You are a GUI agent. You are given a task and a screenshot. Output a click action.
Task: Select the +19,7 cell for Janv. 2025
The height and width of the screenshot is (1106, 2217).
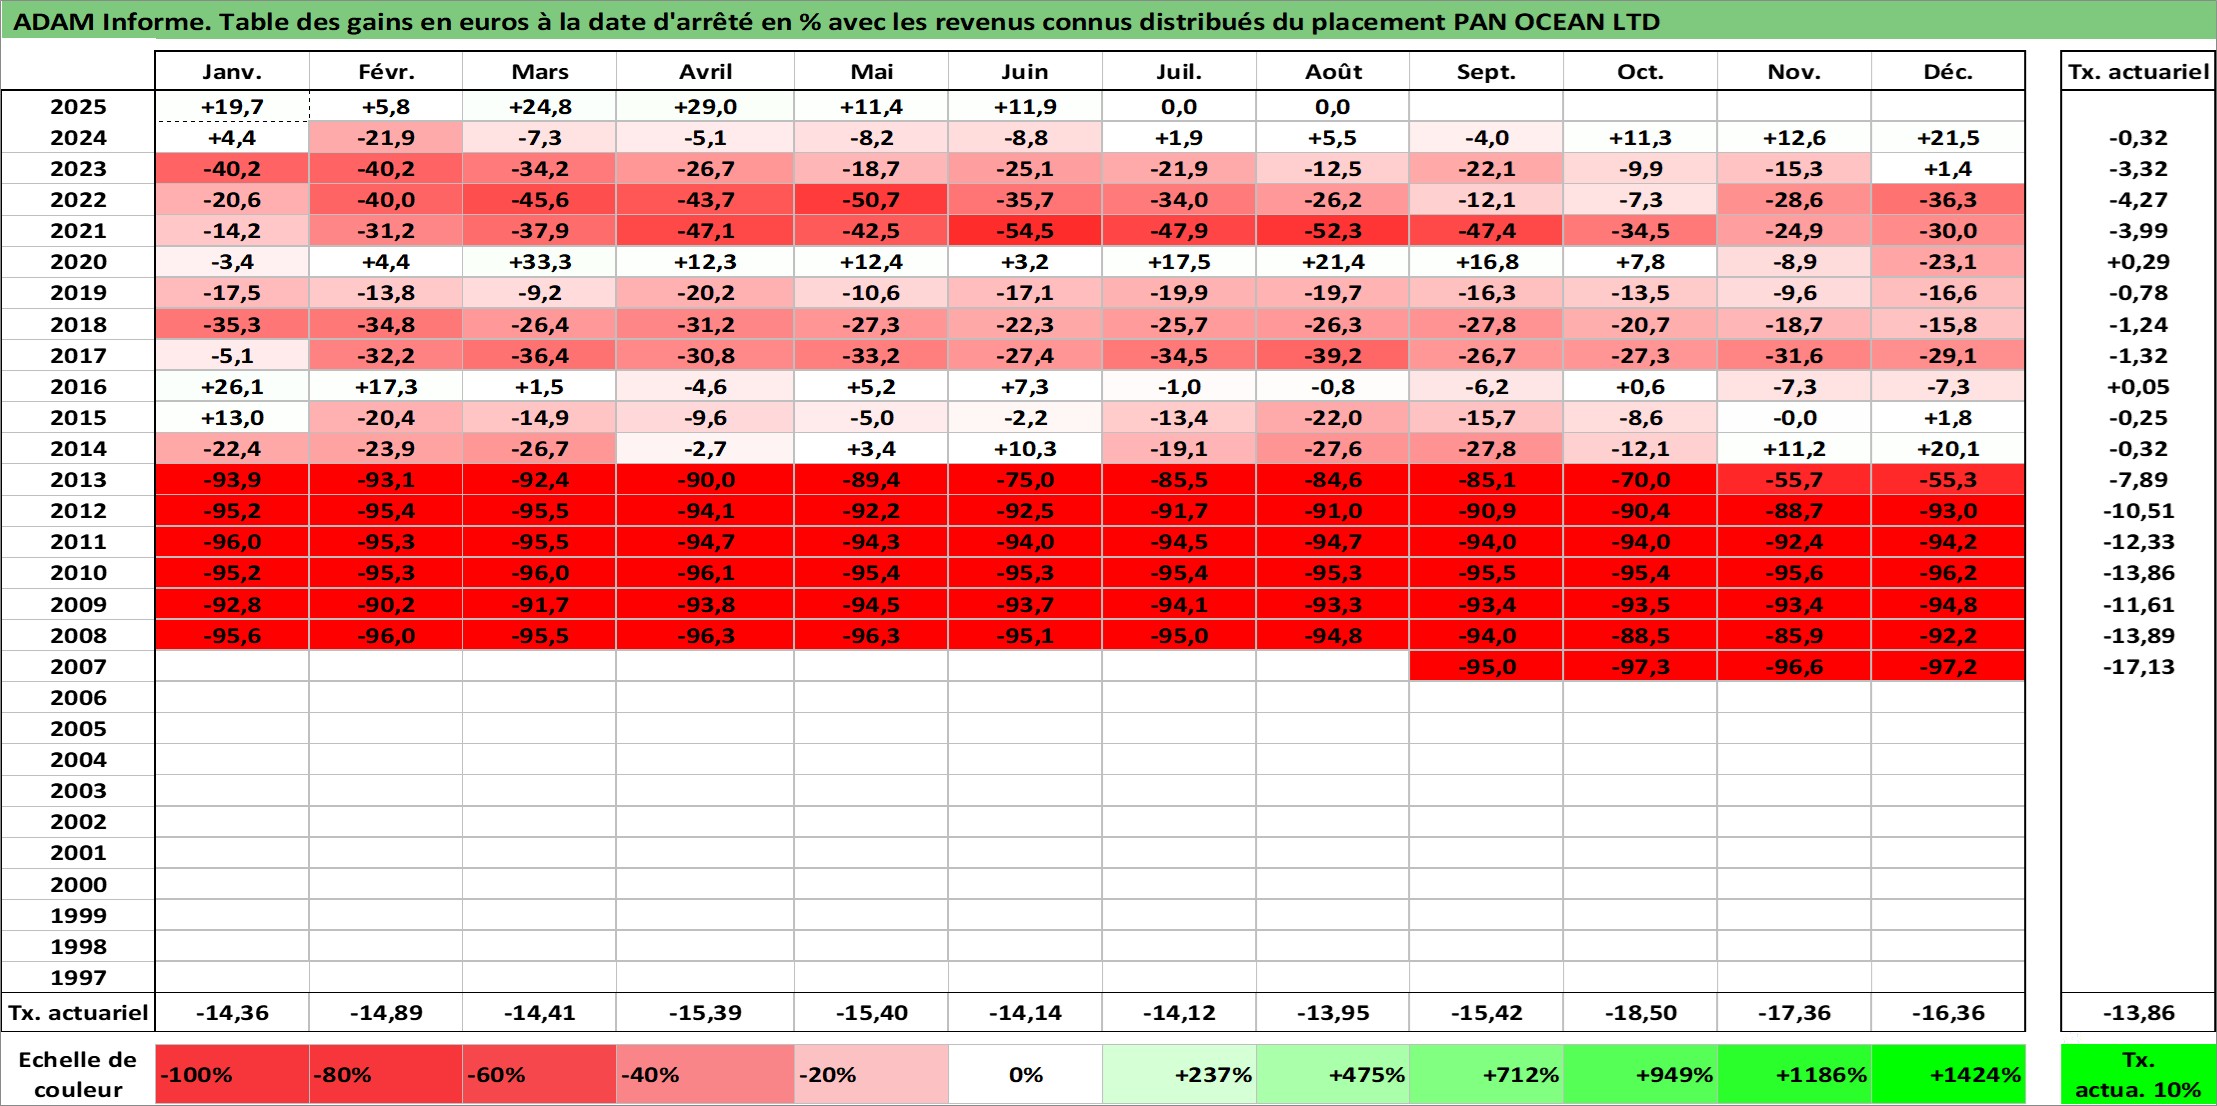pos(232,107)
